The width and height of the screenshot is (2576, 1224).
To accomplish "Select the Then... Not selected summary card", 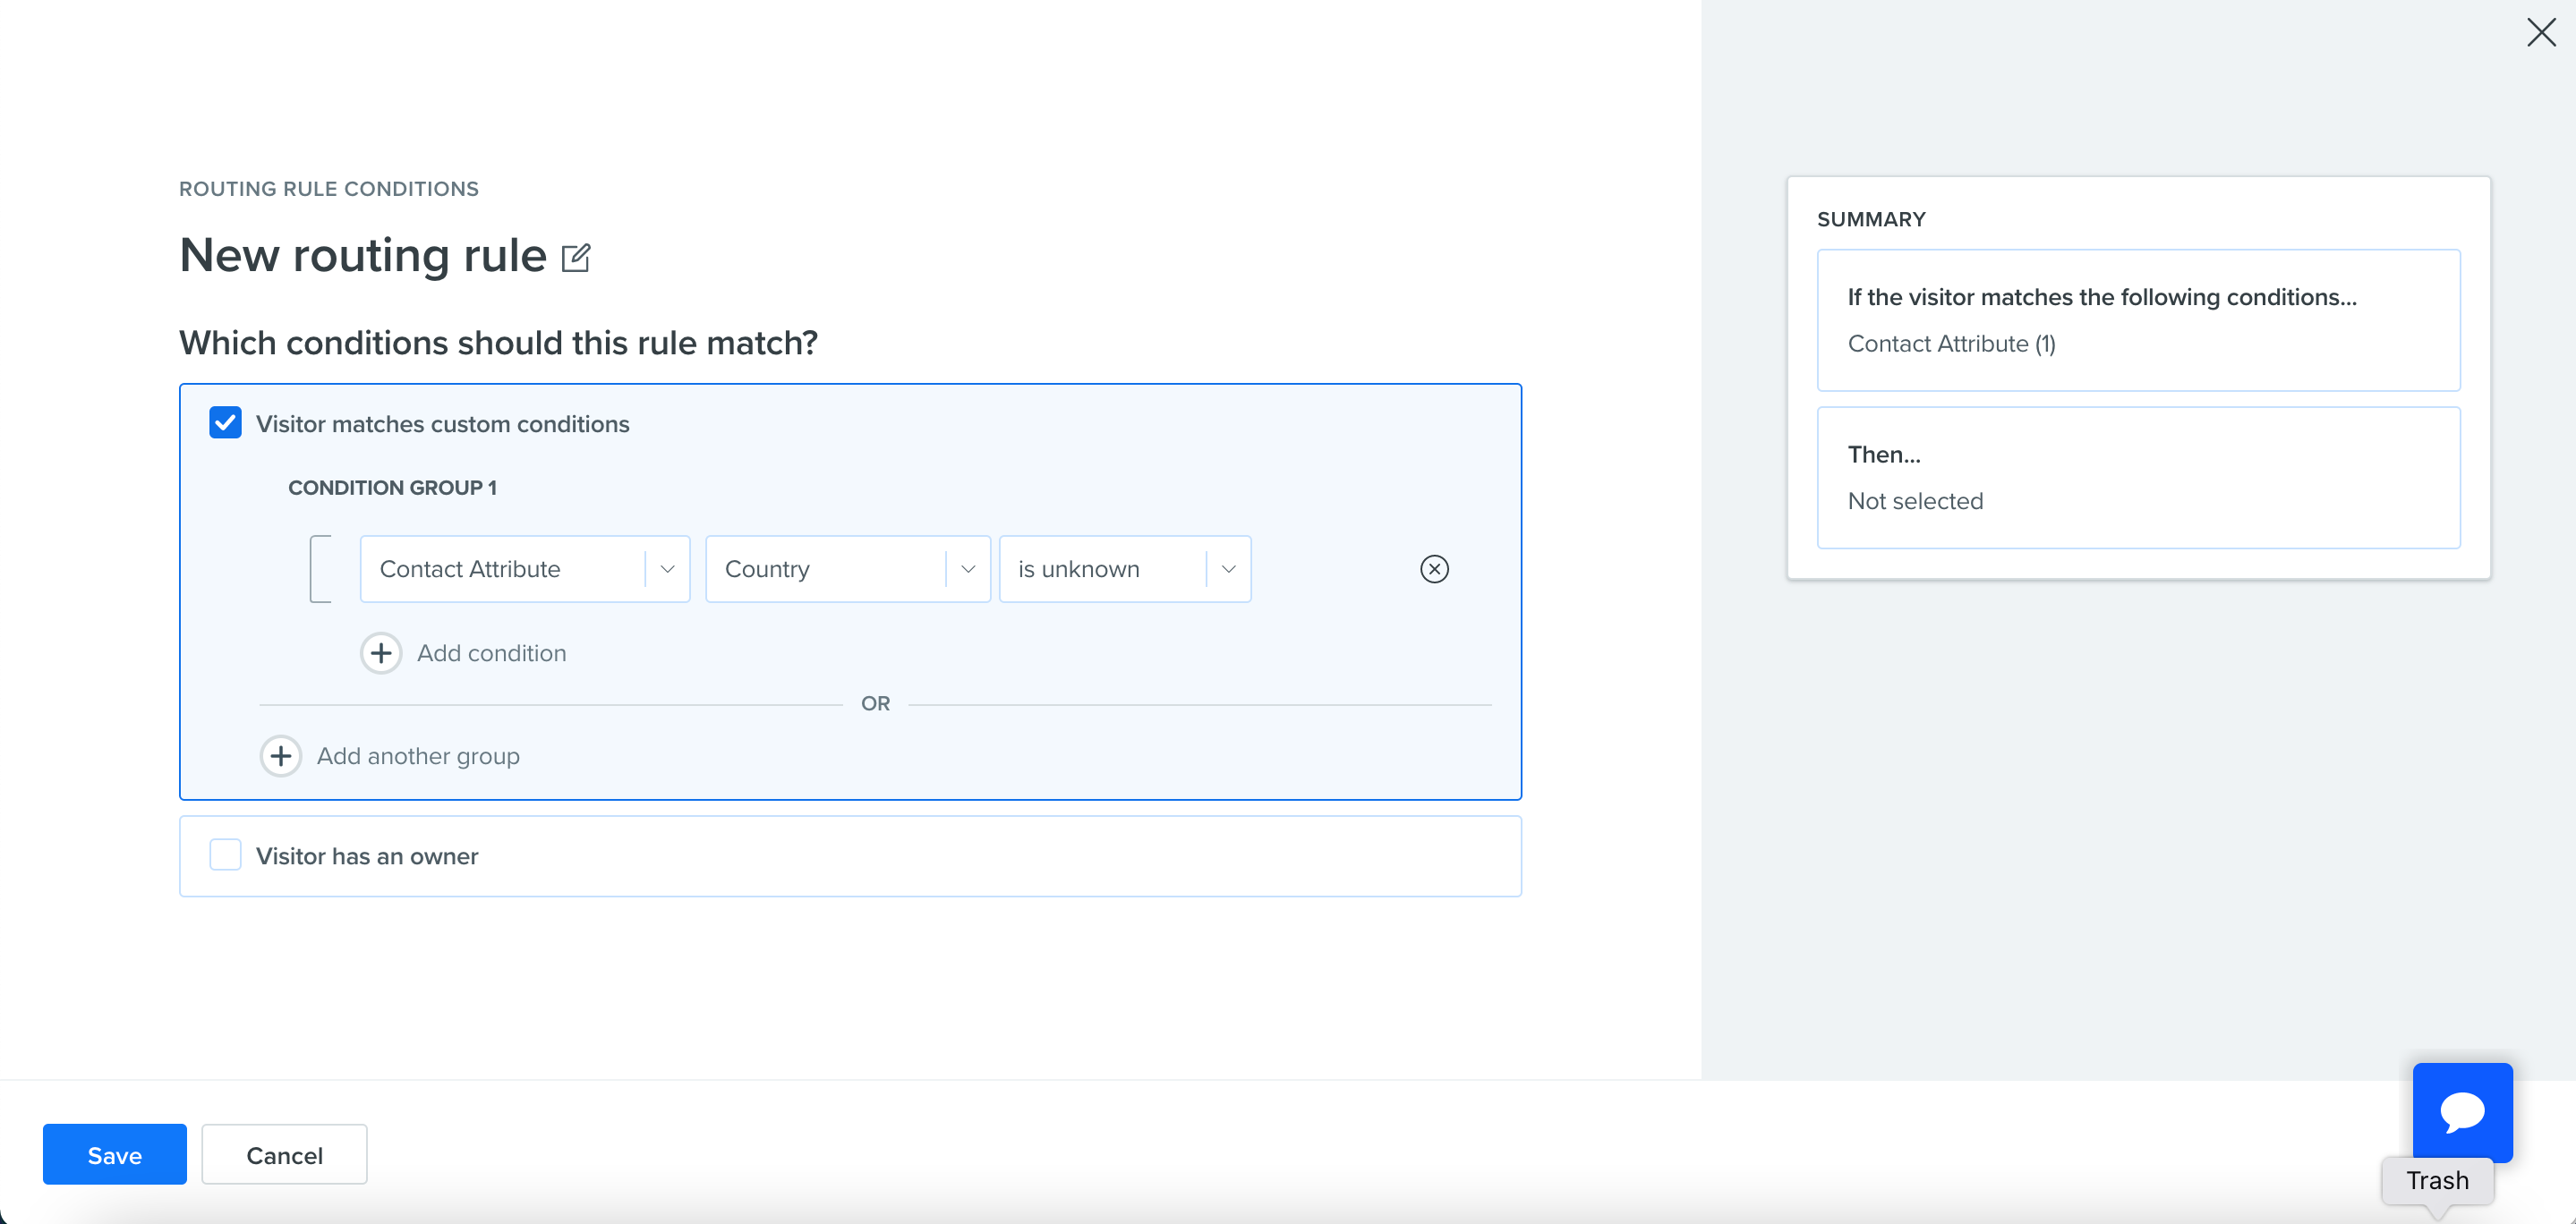I will point(2138,477).
